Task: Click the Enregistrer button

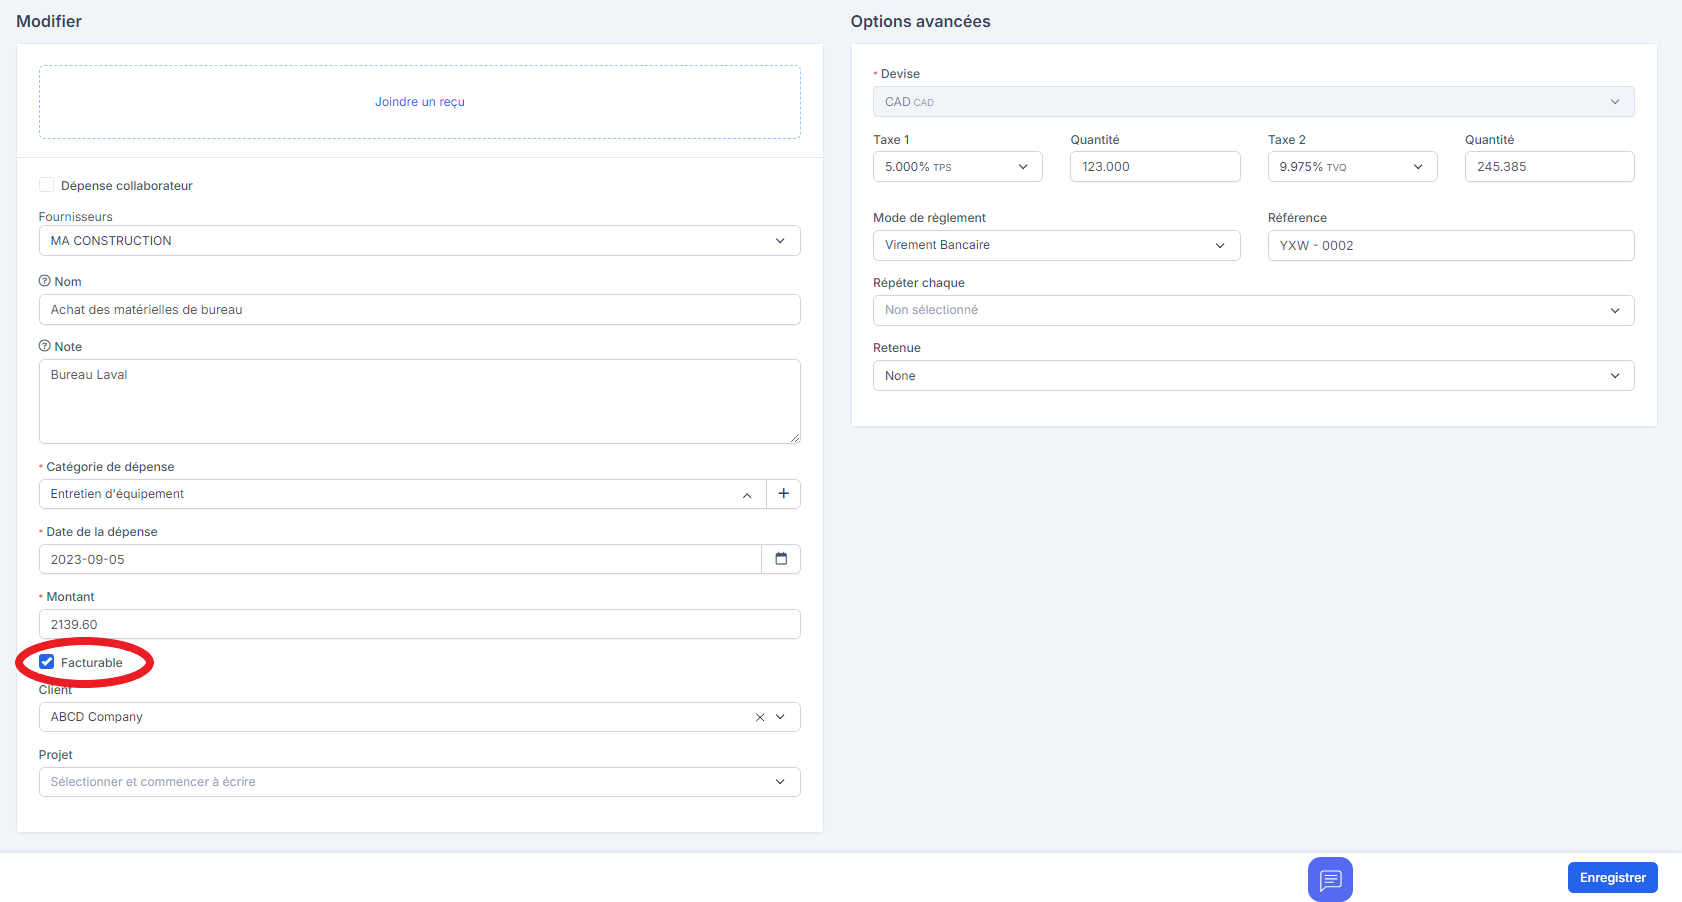Action: 1613,878
